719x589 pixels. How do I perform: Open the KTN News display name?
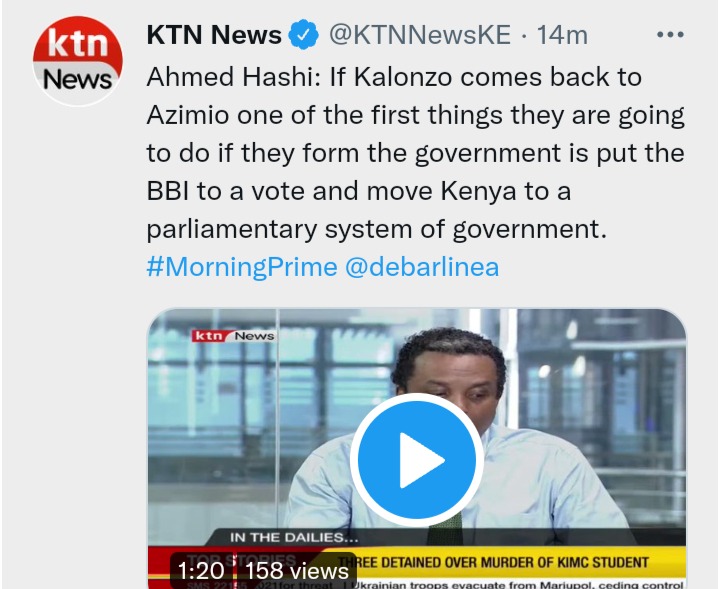coord(214,35)
